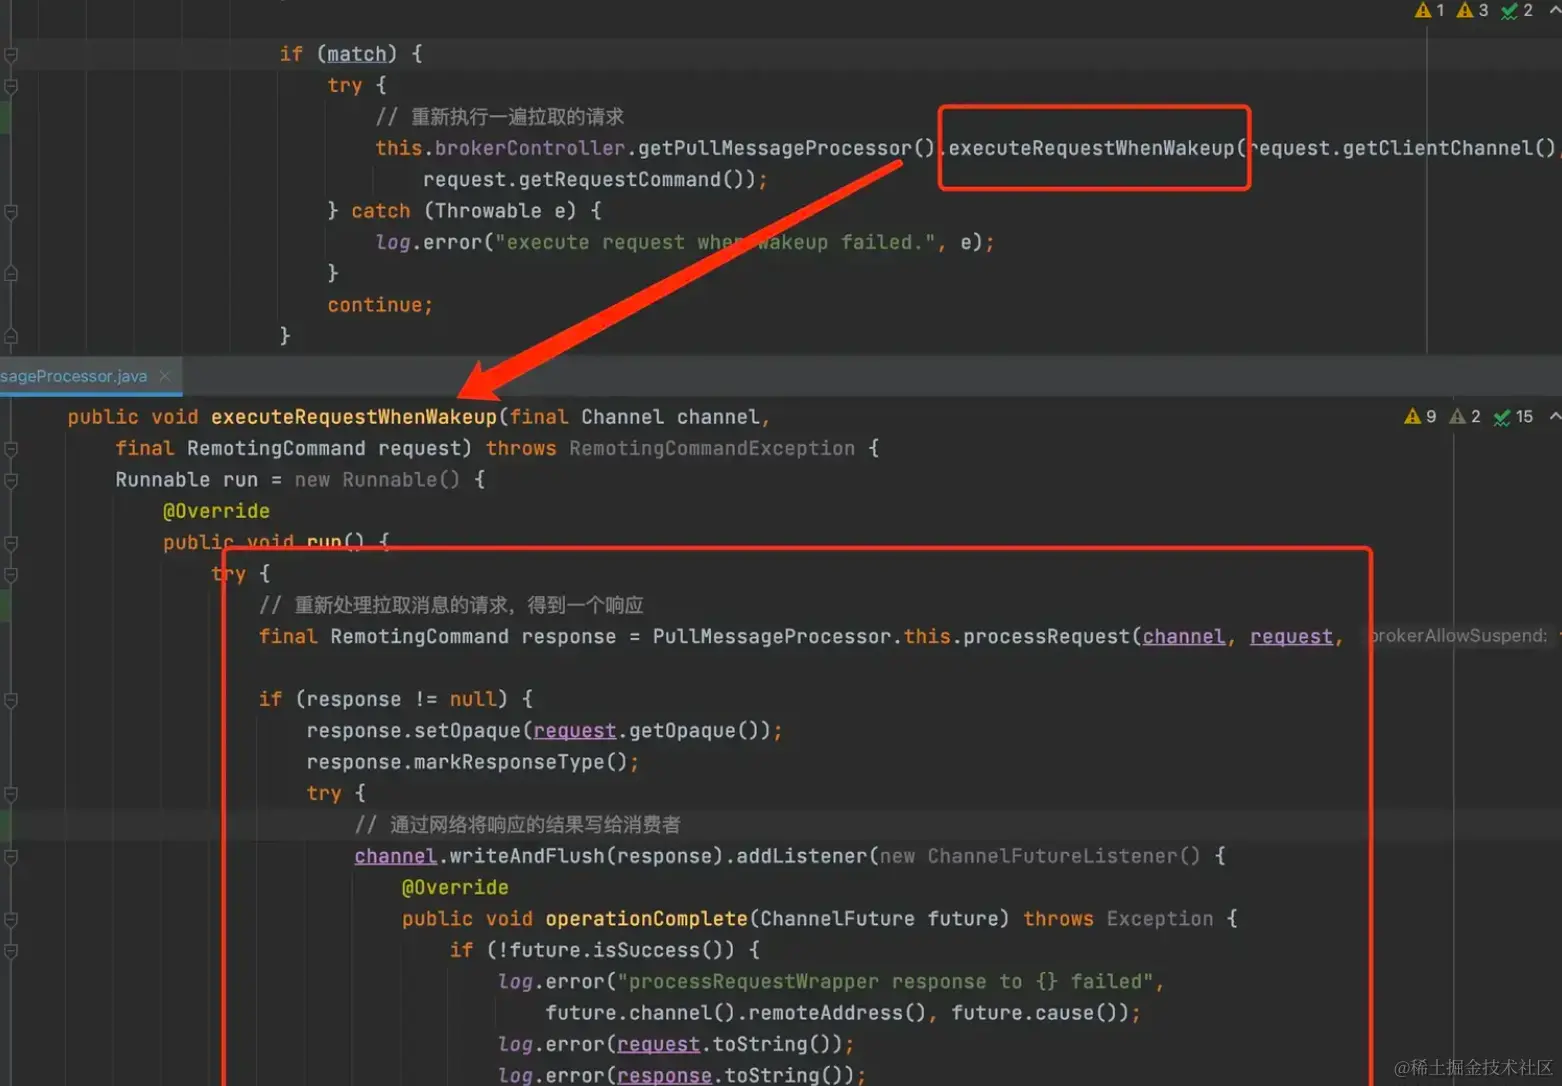
Task: Click 'executeRequestWhenWakeup' call in upper editor
Action: pos(1091,148)
